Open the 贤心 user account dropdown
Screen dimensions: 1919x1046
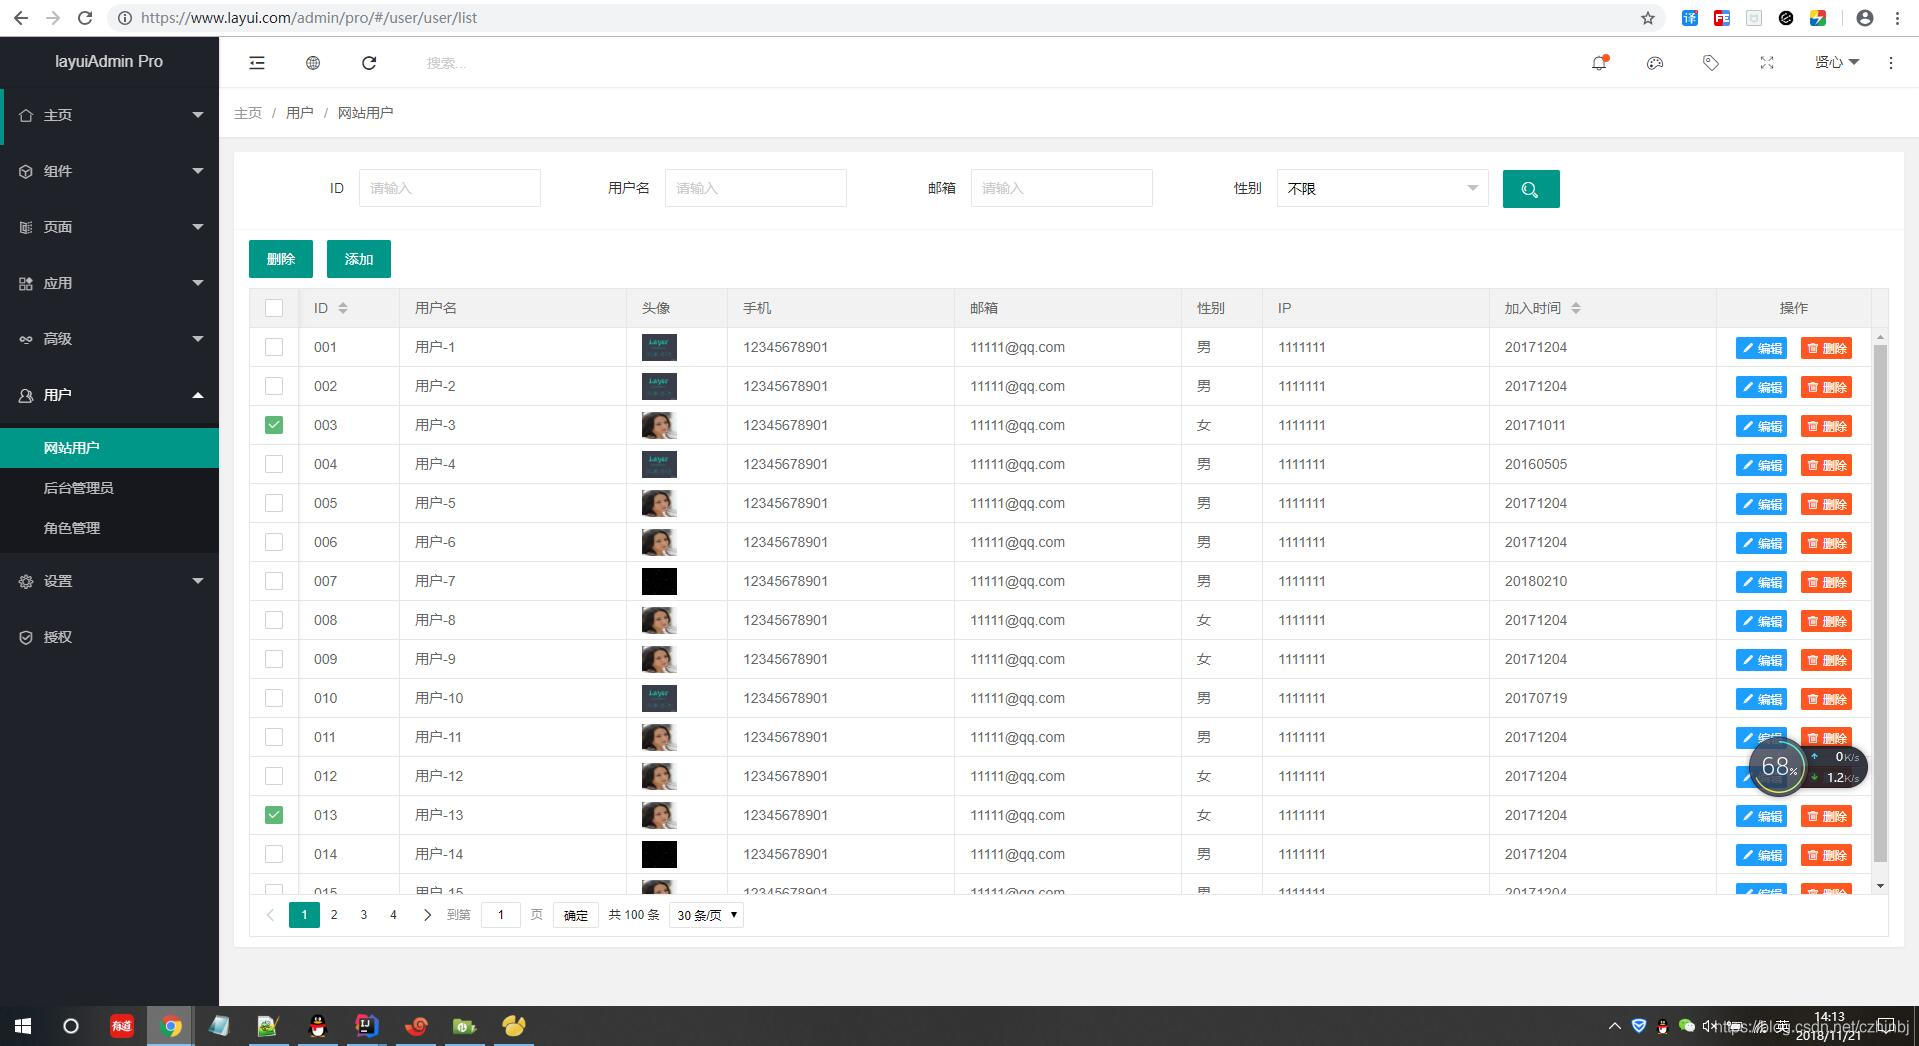coord(1836,62)
